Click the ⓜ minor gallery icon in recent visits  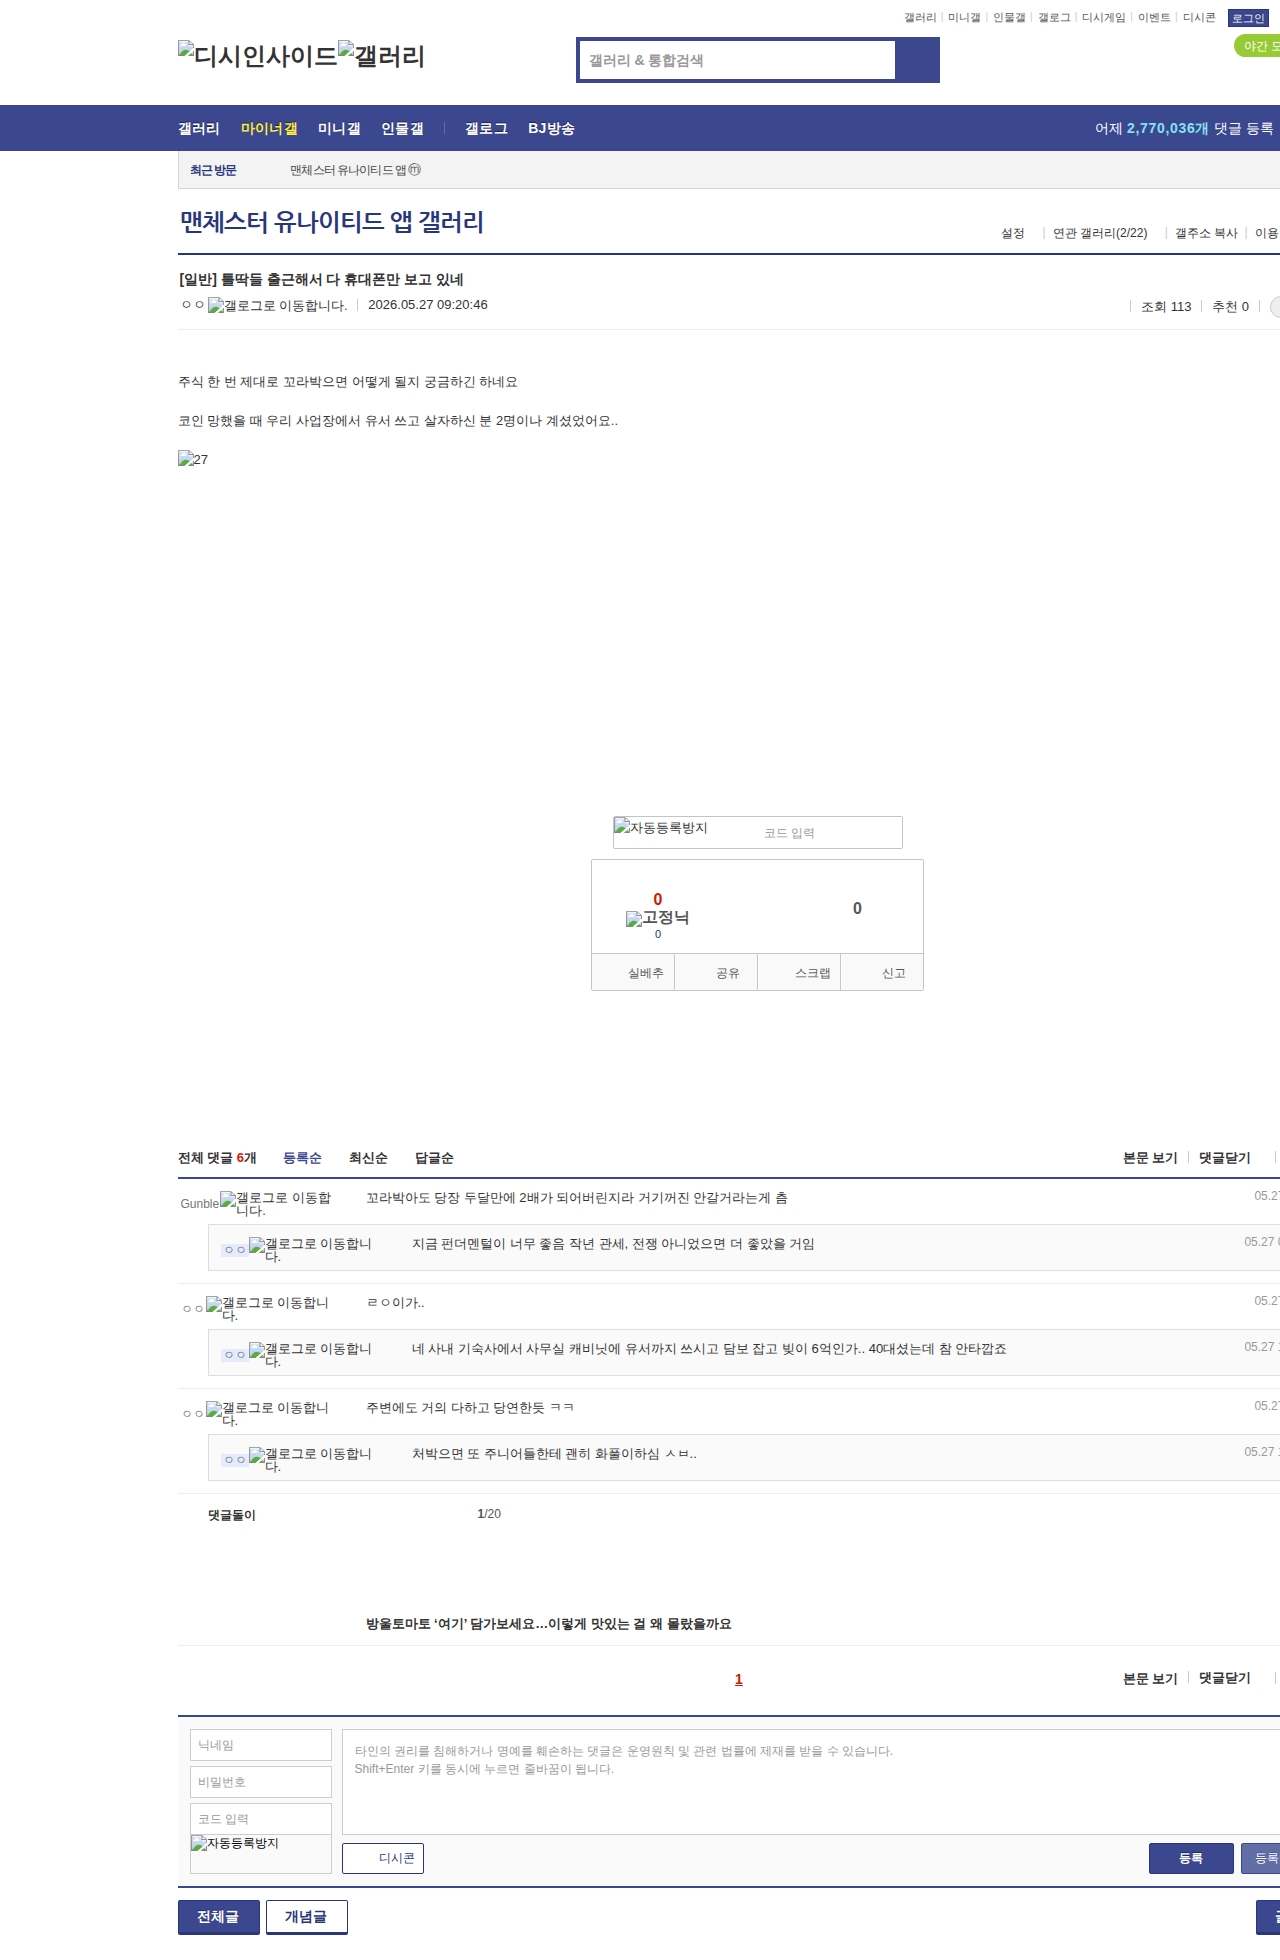414,170
